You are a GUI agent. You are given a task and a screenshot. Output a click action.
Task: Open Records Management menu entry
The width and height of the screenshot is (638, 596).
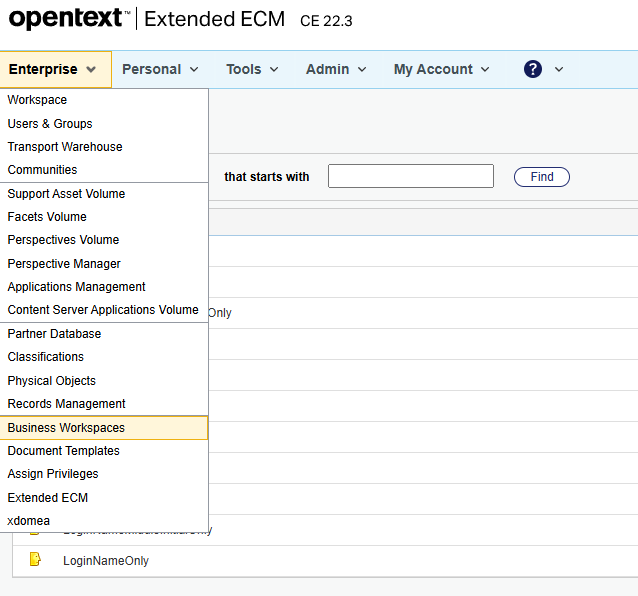[66, 404]
